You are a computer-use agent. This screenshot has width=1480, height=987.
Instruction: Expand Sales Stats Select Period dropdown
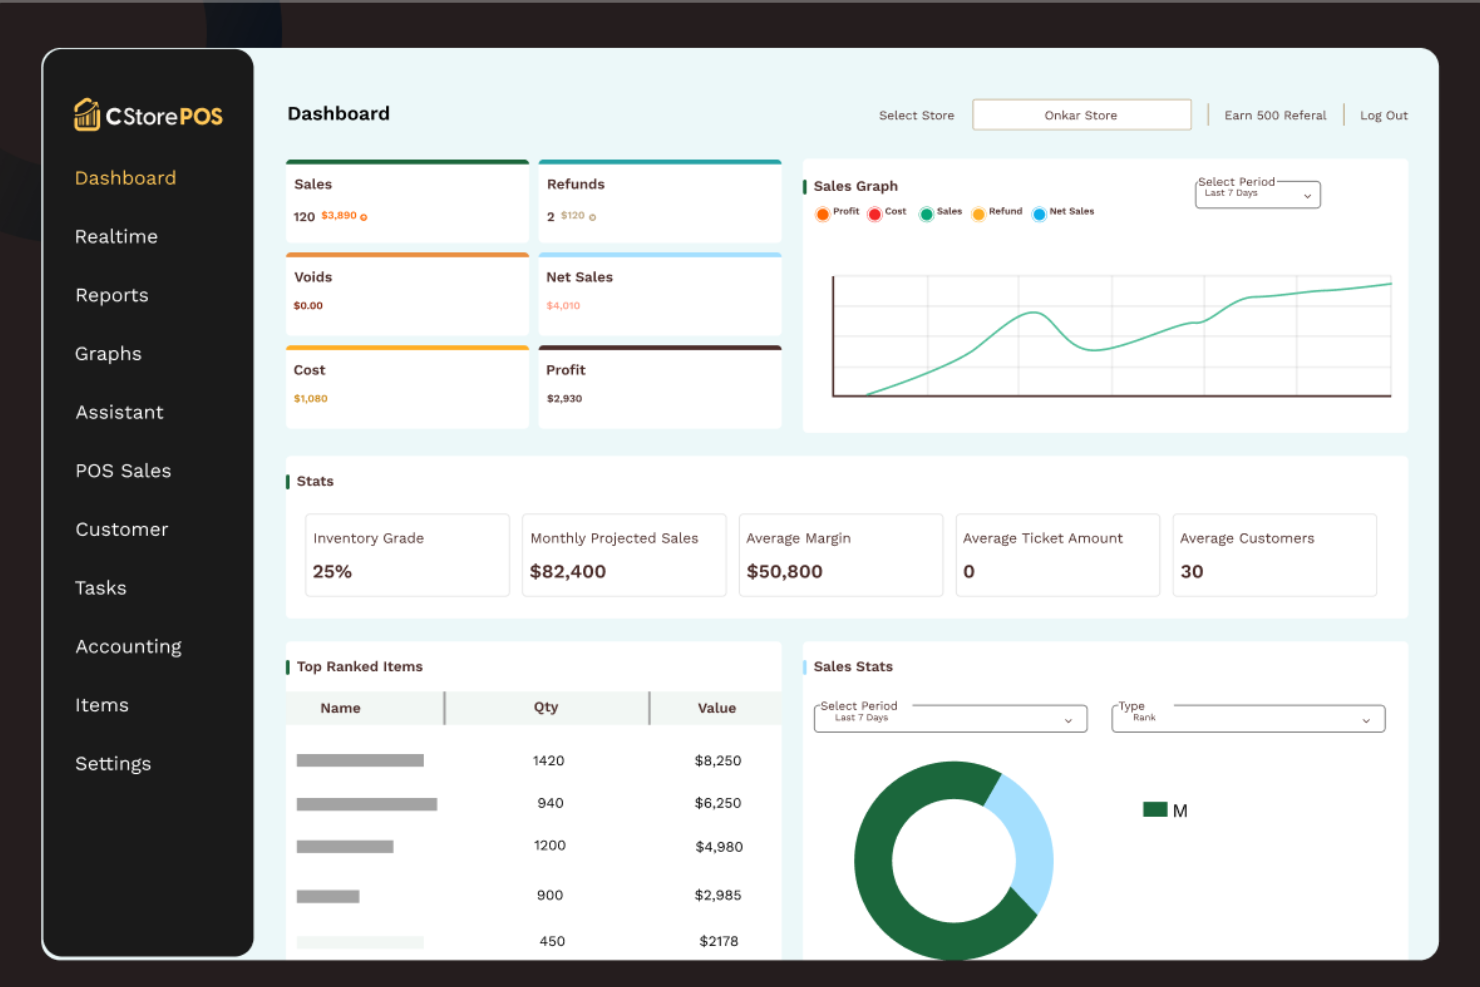950,718
